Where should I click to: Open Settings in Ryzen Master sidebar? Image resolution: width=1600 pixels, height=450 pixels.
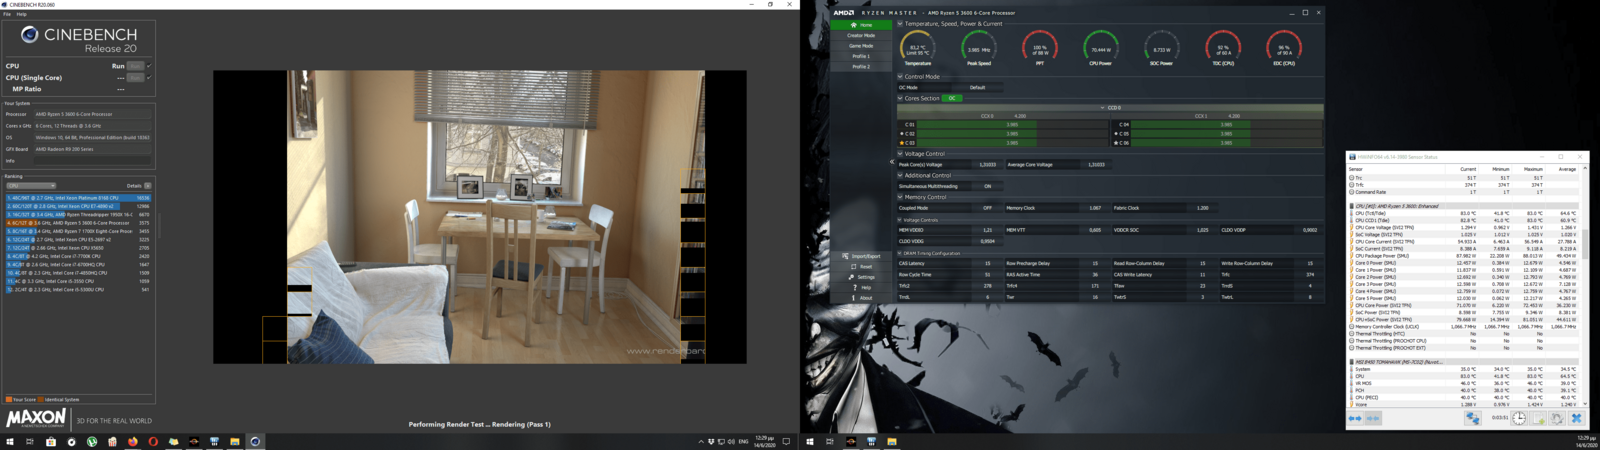(861, 277)
